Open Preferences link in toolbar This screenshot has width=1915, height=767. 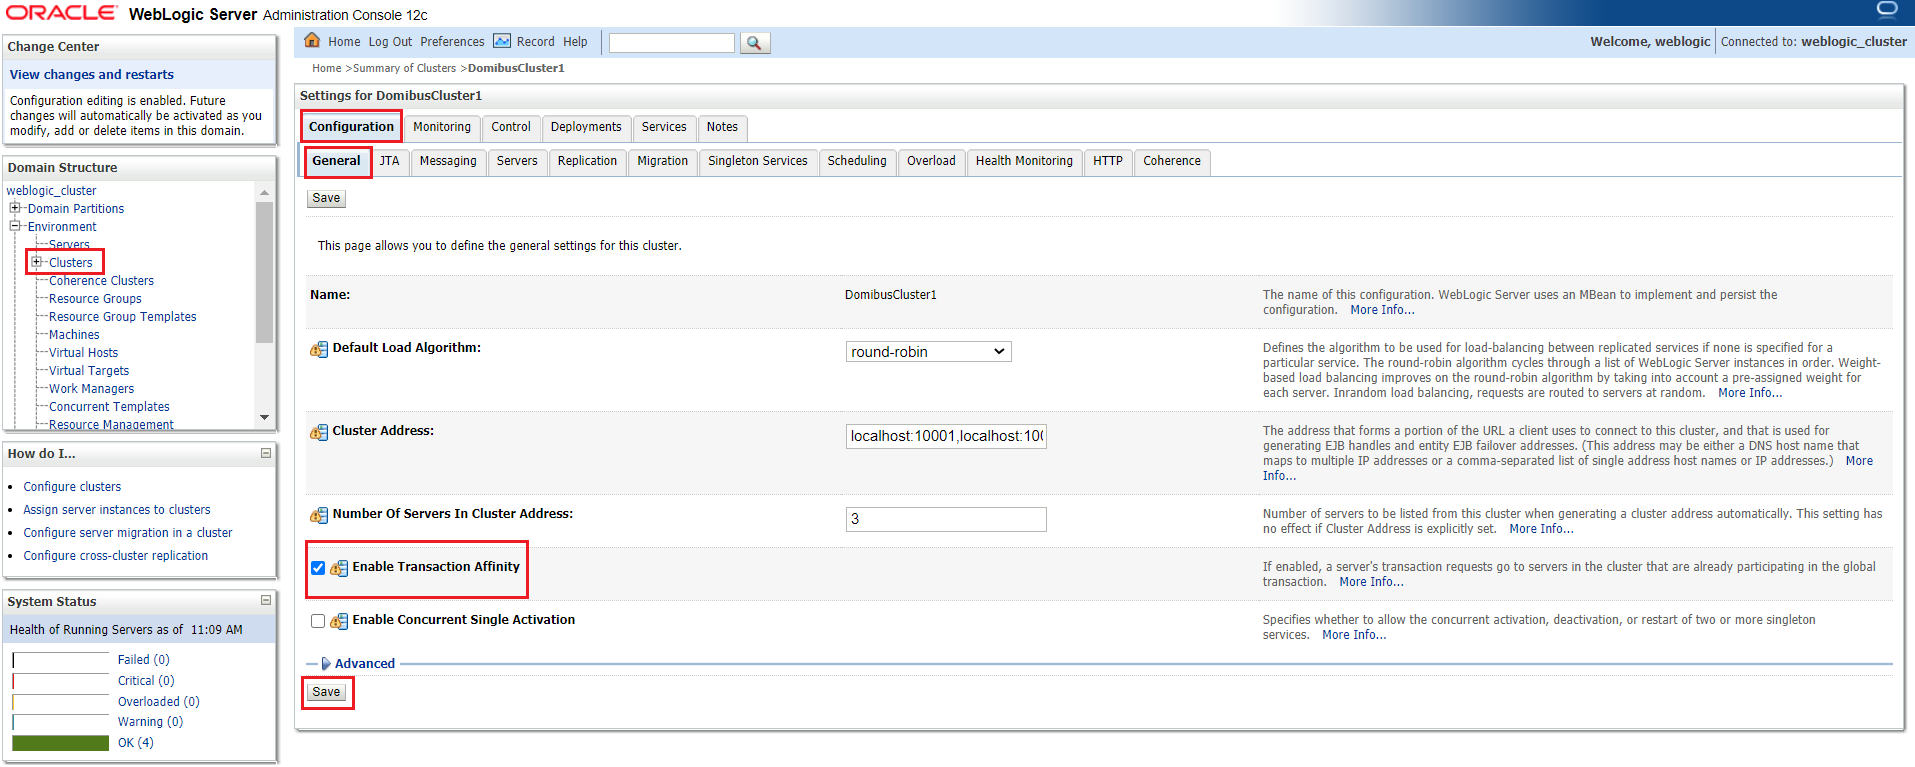tap(452, 42)
